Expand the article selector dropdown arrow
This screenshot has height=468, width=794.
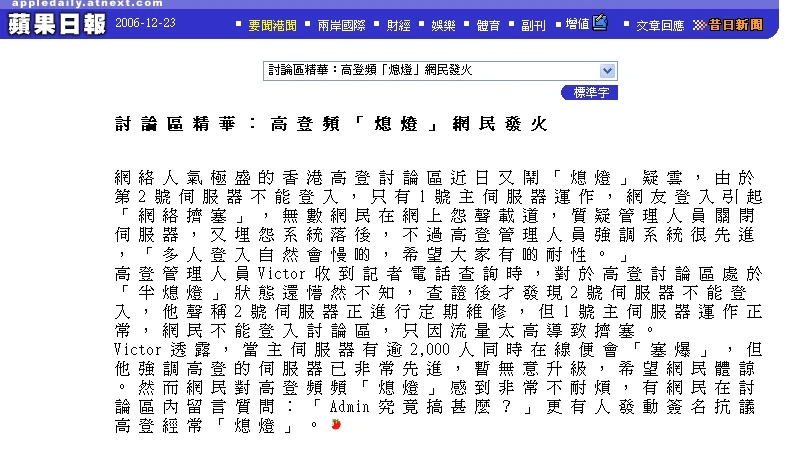click(607, 71)
